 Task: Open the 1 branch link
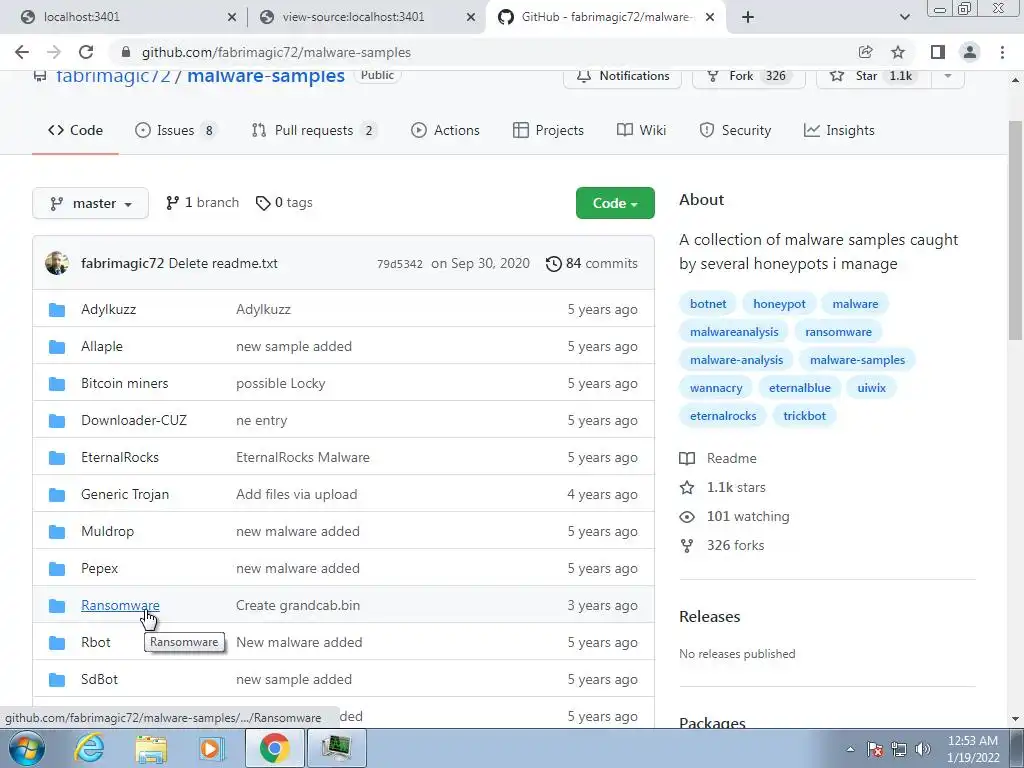202,203
